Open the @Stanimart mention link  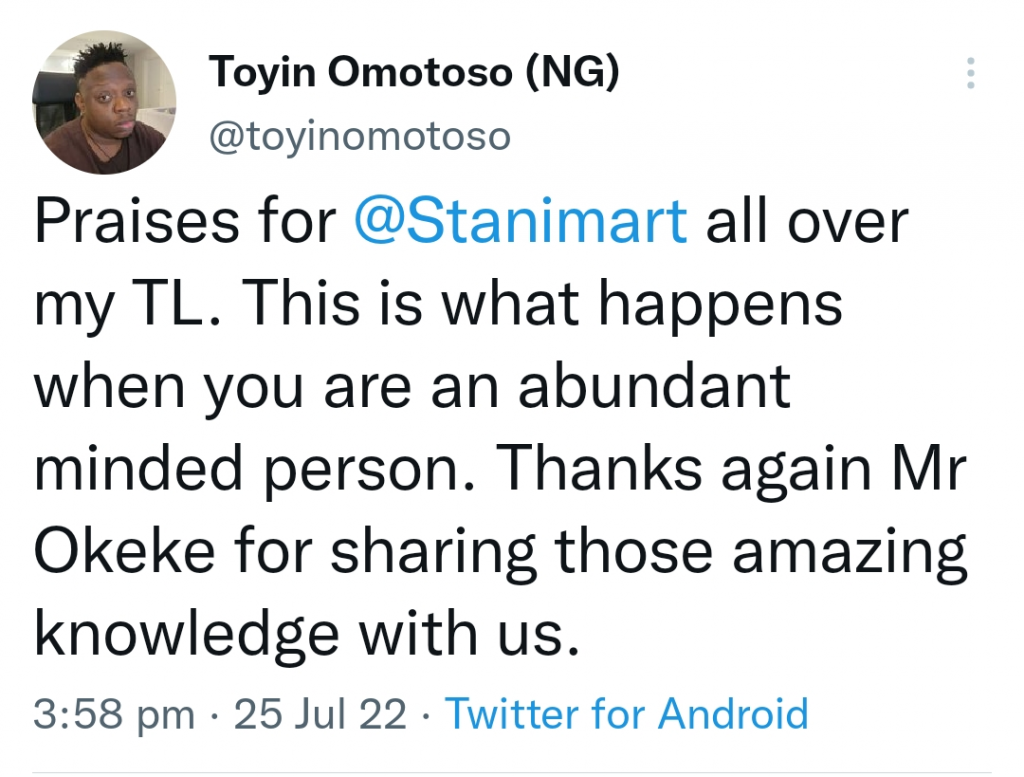click(521, 222)
